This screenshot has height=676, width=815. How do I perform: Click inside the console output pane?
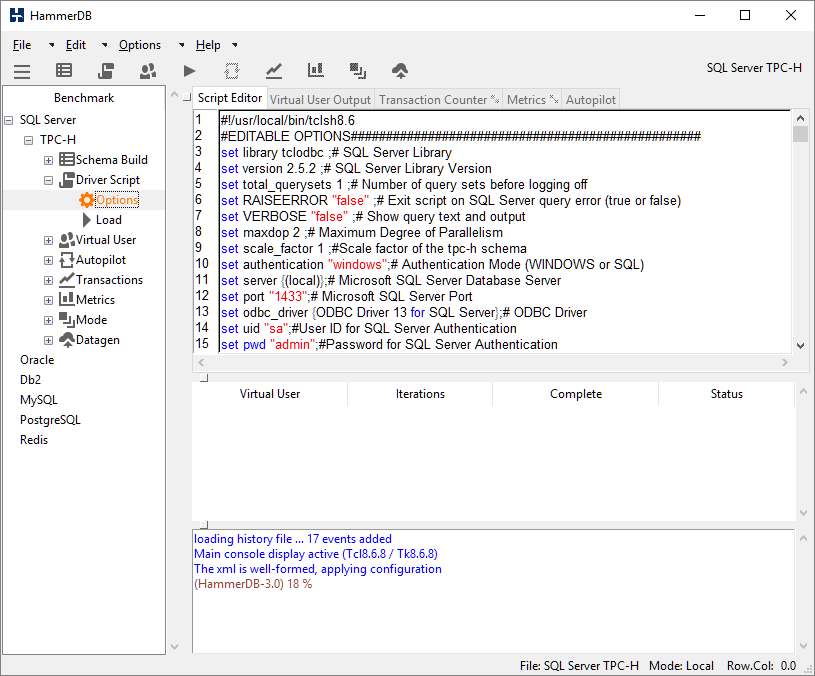pos(493,591)
